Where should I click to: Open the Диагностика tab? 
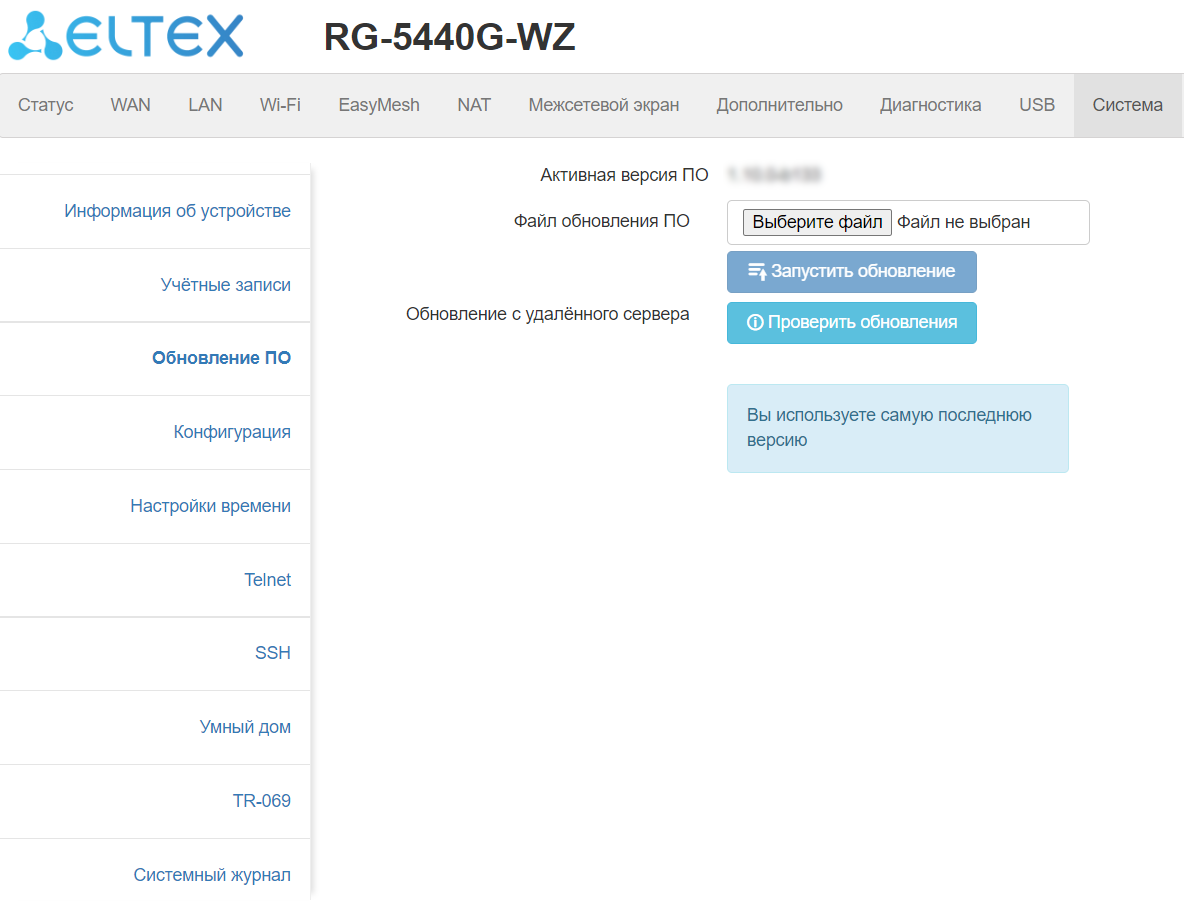coord(930,105)
